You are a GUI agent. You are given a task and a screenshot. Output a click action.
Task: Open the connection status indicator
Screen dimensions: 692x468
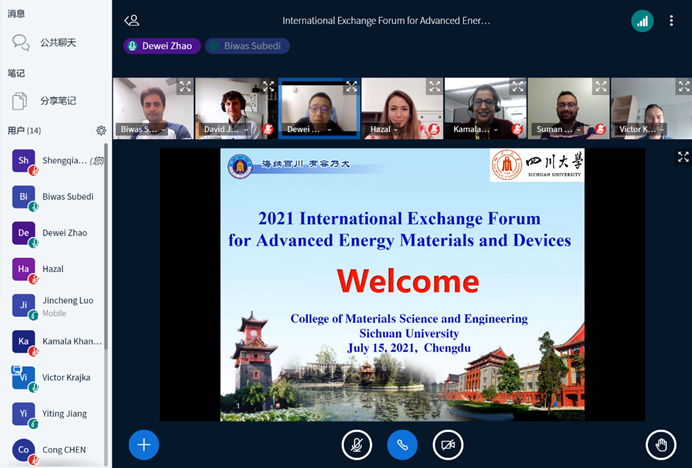coord(642,20)
